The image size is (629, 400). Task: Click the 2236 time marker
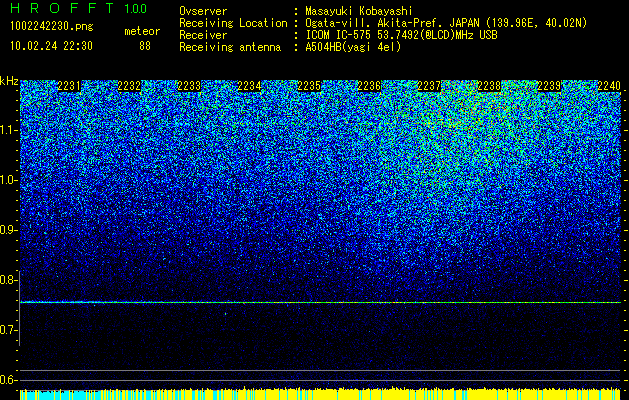pyautogui.click(x=369, y=86)
